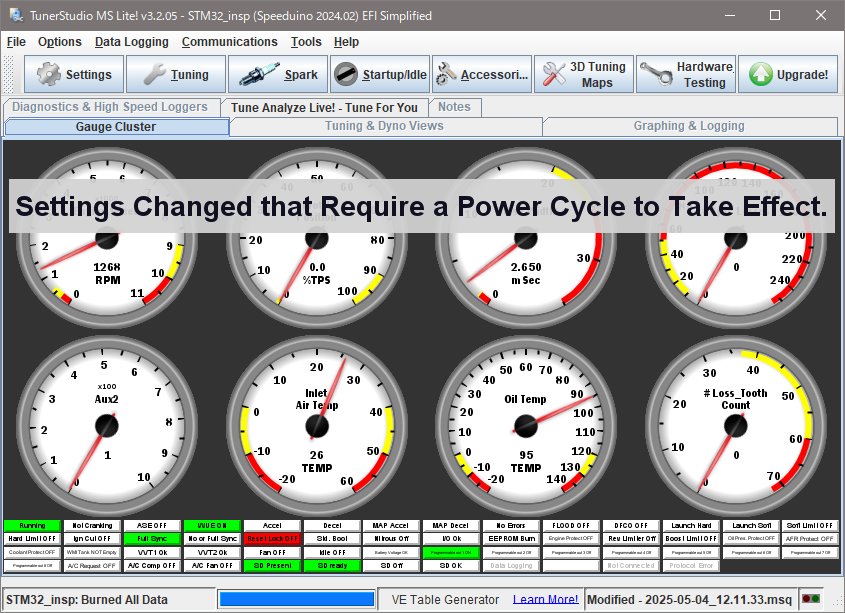Click the Idle OFF indicator
Viewport: 845px width, 613px height.
click(x=332, y=552)
